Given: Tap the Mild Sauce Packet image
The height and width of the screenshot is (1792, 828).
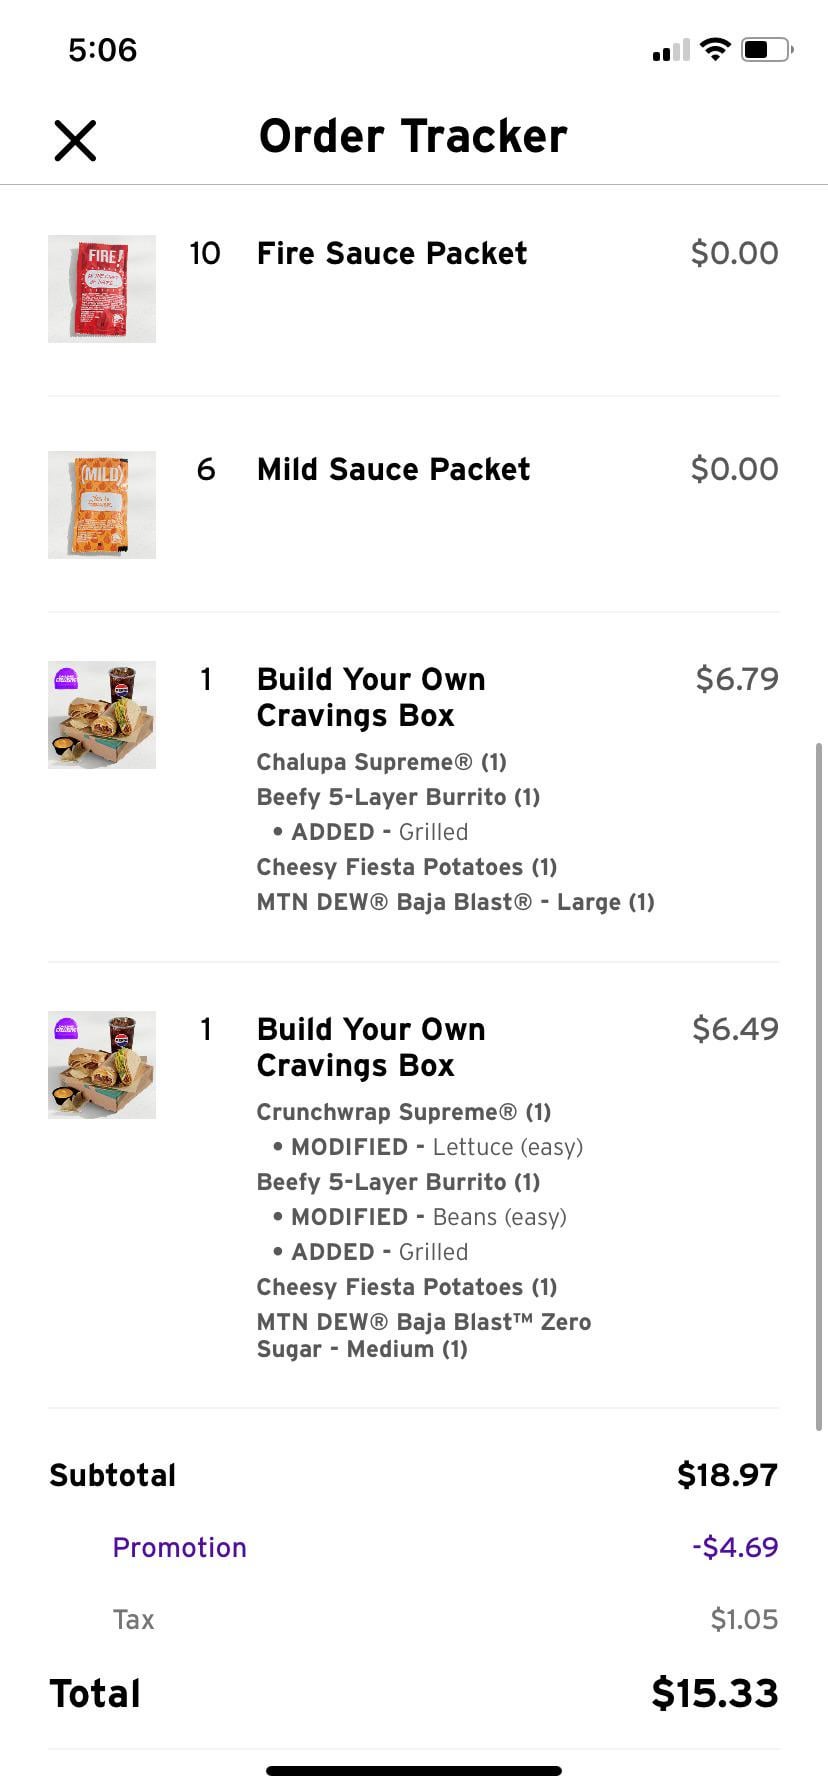Looking at the screenshot, I should tap(102, 505).
